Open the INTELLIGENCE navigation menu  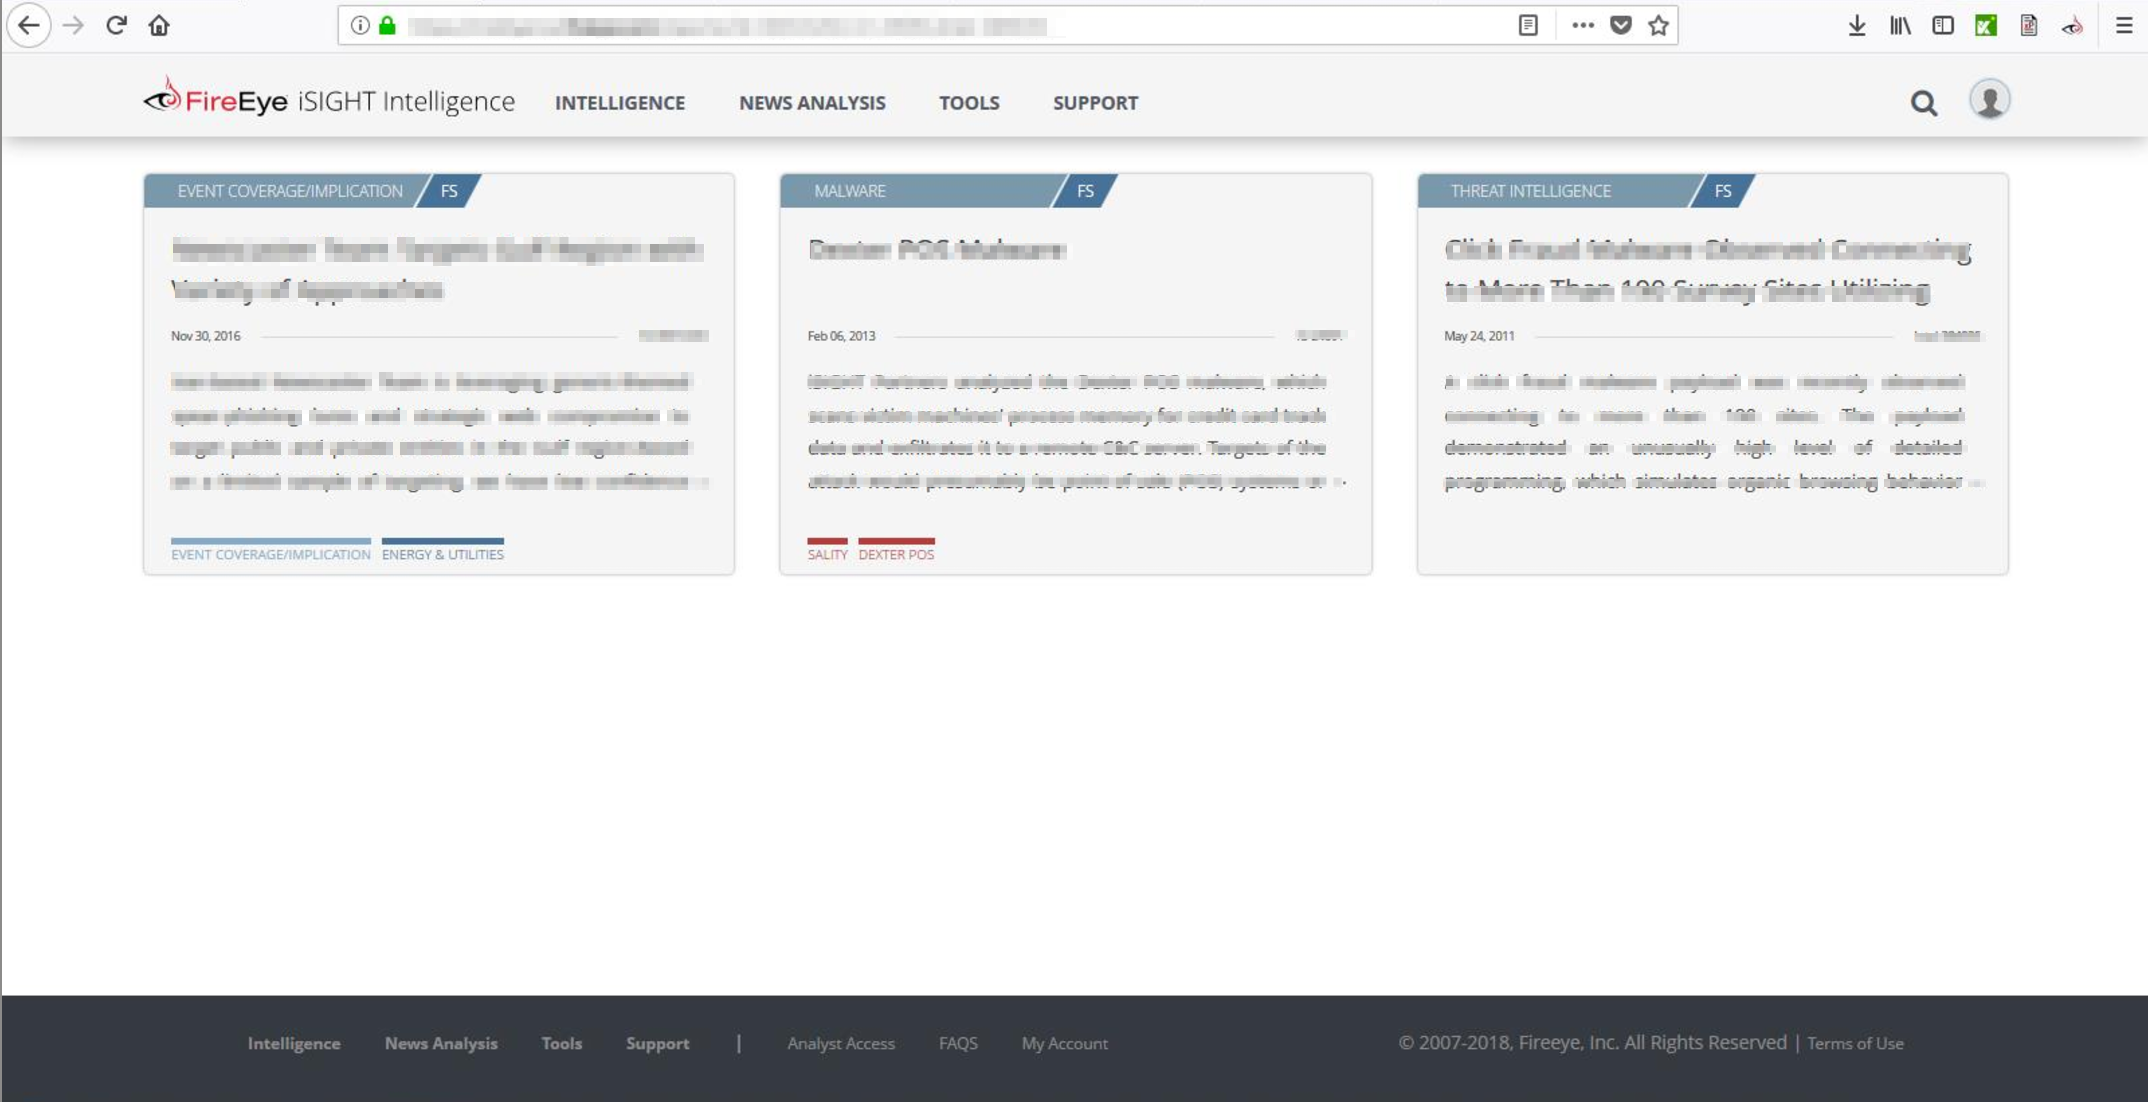pos(620,103)
